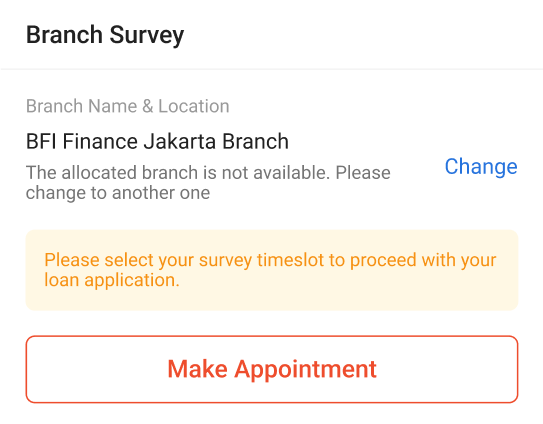The image size is (543, 424).
Task: Tap the BFI text in the branch name
Action: 41,142
